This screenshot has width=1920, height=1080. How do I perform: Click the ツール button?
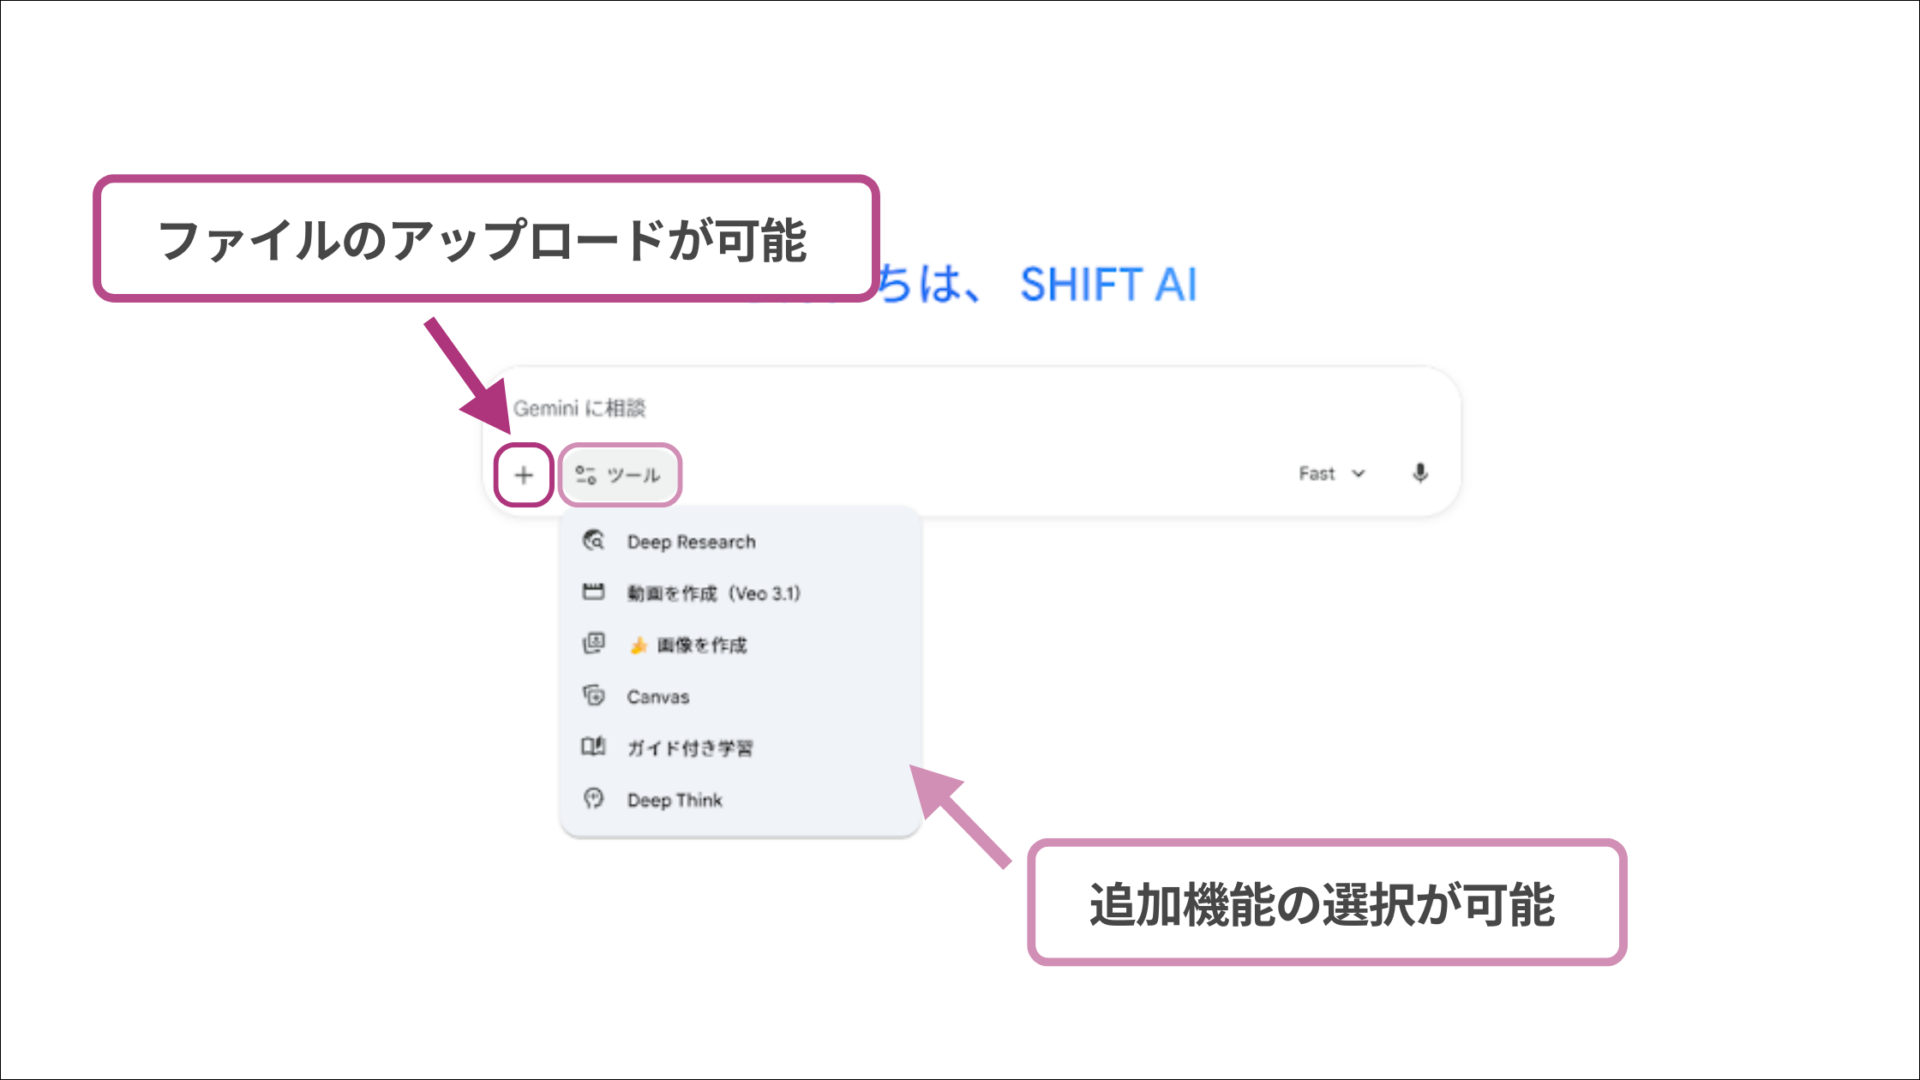point(620,474)
